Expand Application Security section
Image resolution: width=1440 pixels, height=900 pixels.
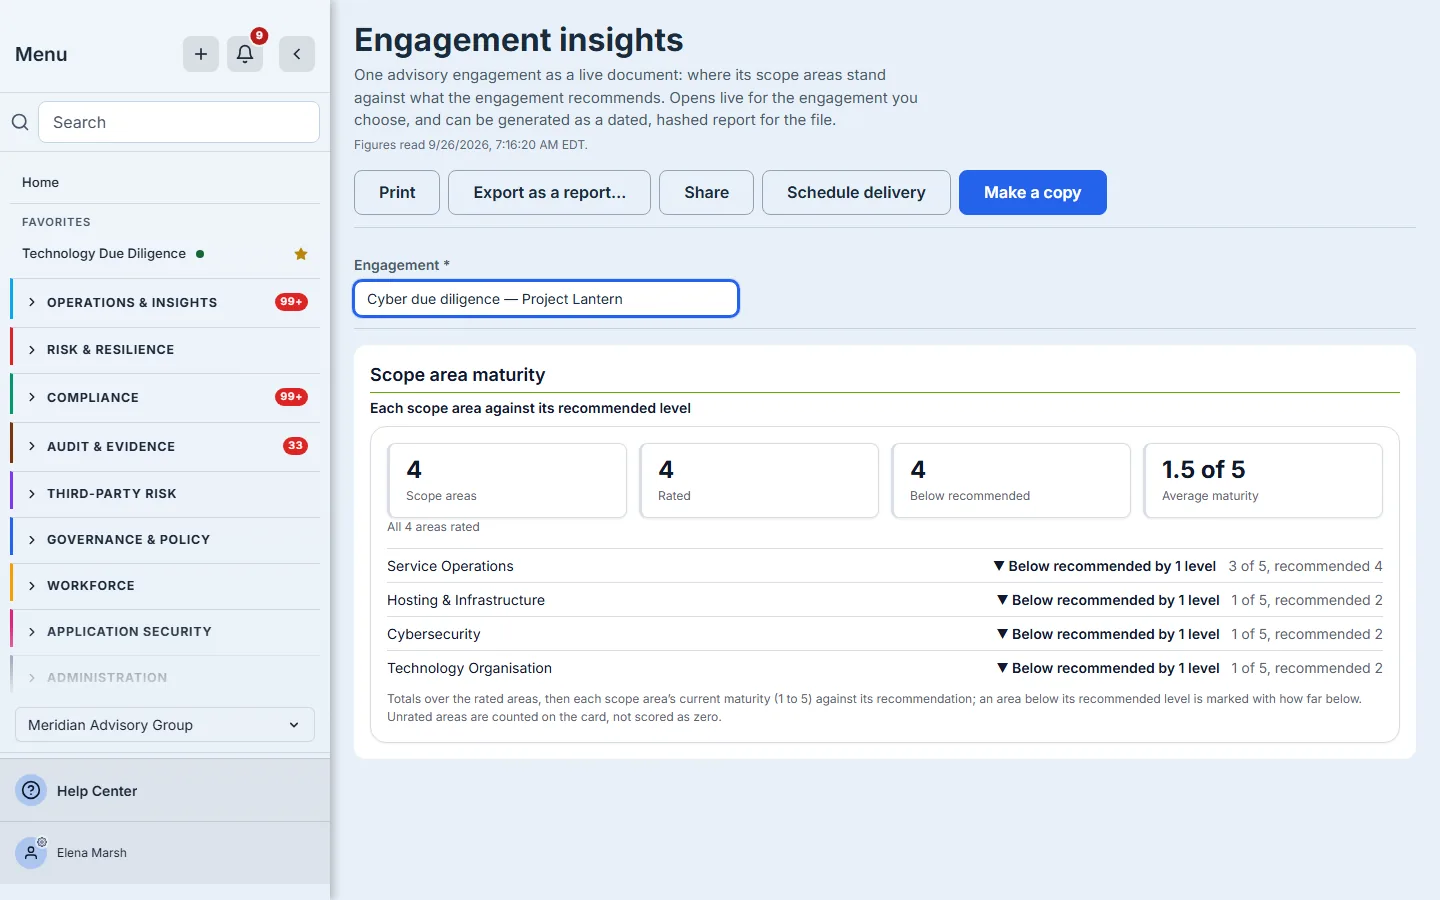tap(165, 632)
